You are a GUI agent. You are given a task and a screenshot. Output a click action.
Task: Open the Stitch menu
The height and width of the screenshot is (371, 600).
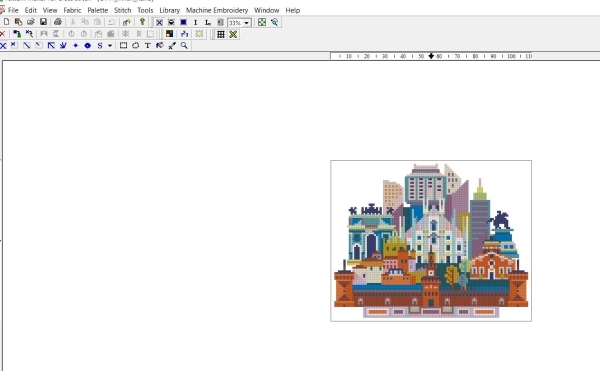(x=122, y=10)
